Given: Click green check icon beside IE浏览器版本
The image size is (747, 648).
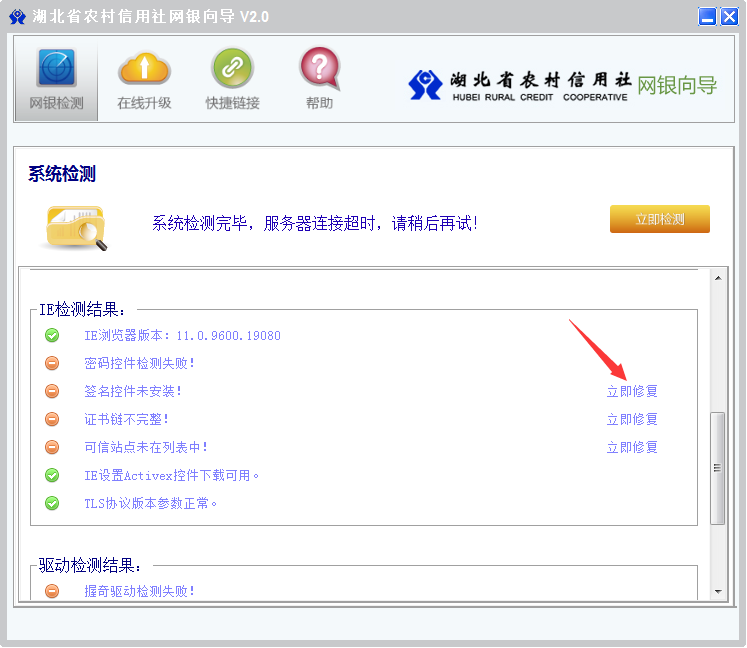Looking at the screenshot, I should [x=52, y=336].
